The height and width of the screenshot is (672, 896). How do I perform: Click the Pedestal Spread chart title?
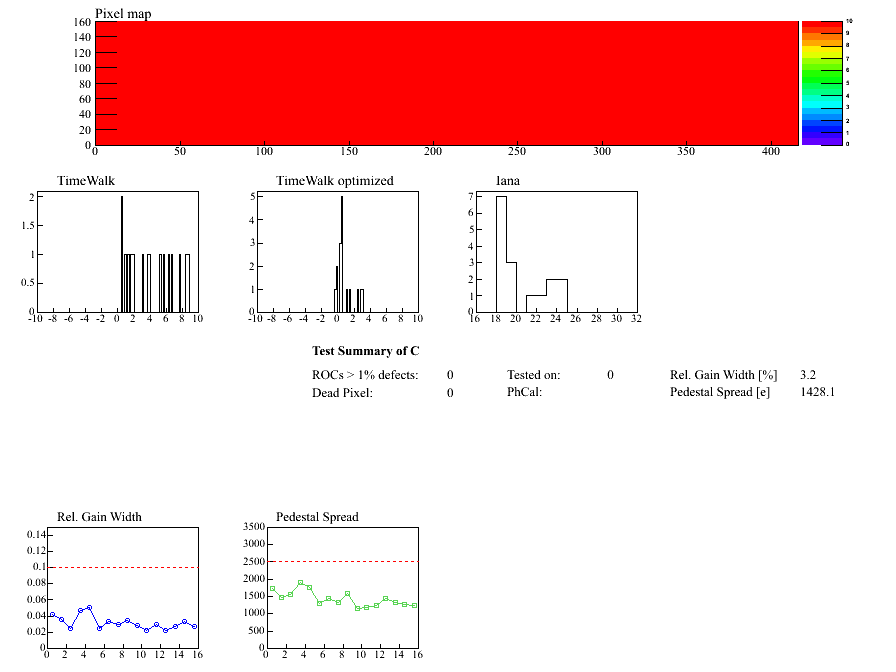[x=317, y=517]
